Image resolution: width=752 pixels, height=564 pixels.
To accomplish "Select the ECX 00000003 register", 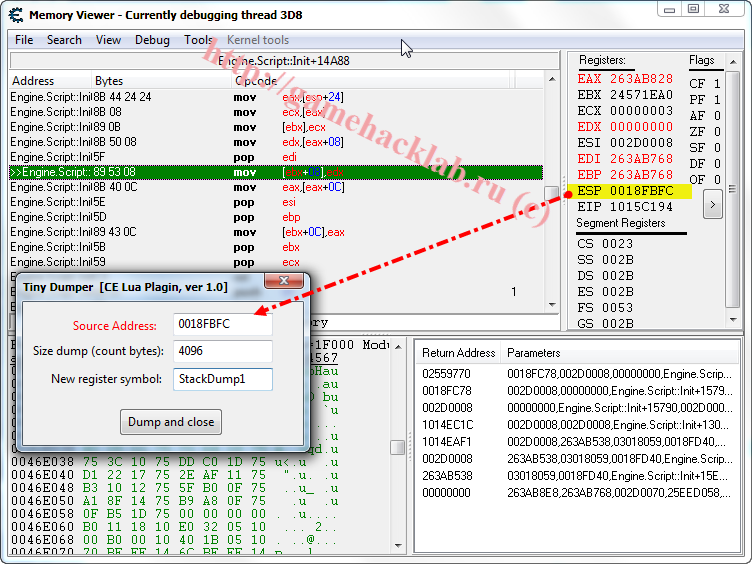I will click(625, 111).
